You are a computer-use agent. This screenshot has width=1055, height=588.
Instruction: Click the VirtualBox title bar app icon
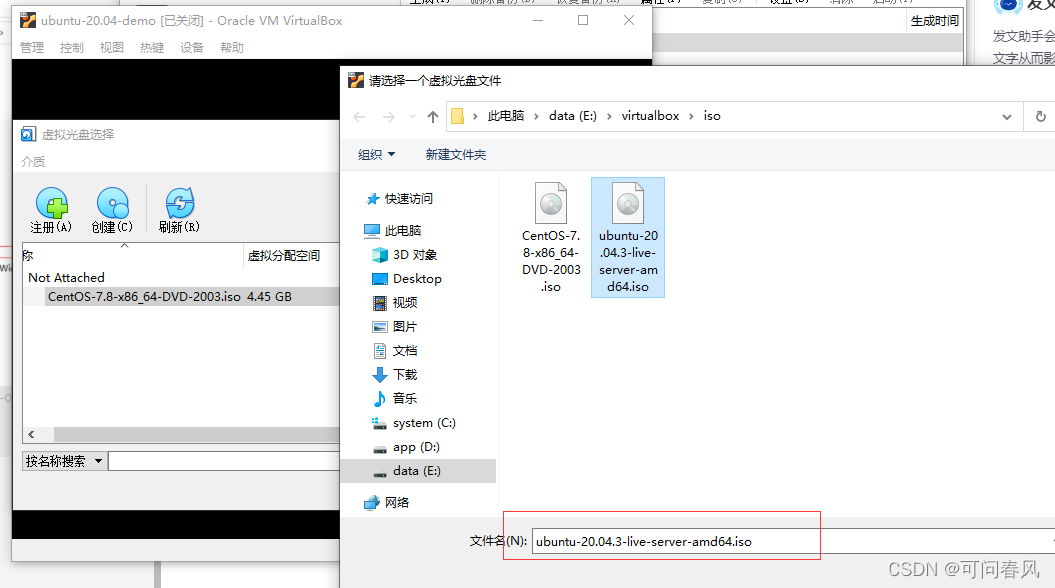(x=28, y=21)
